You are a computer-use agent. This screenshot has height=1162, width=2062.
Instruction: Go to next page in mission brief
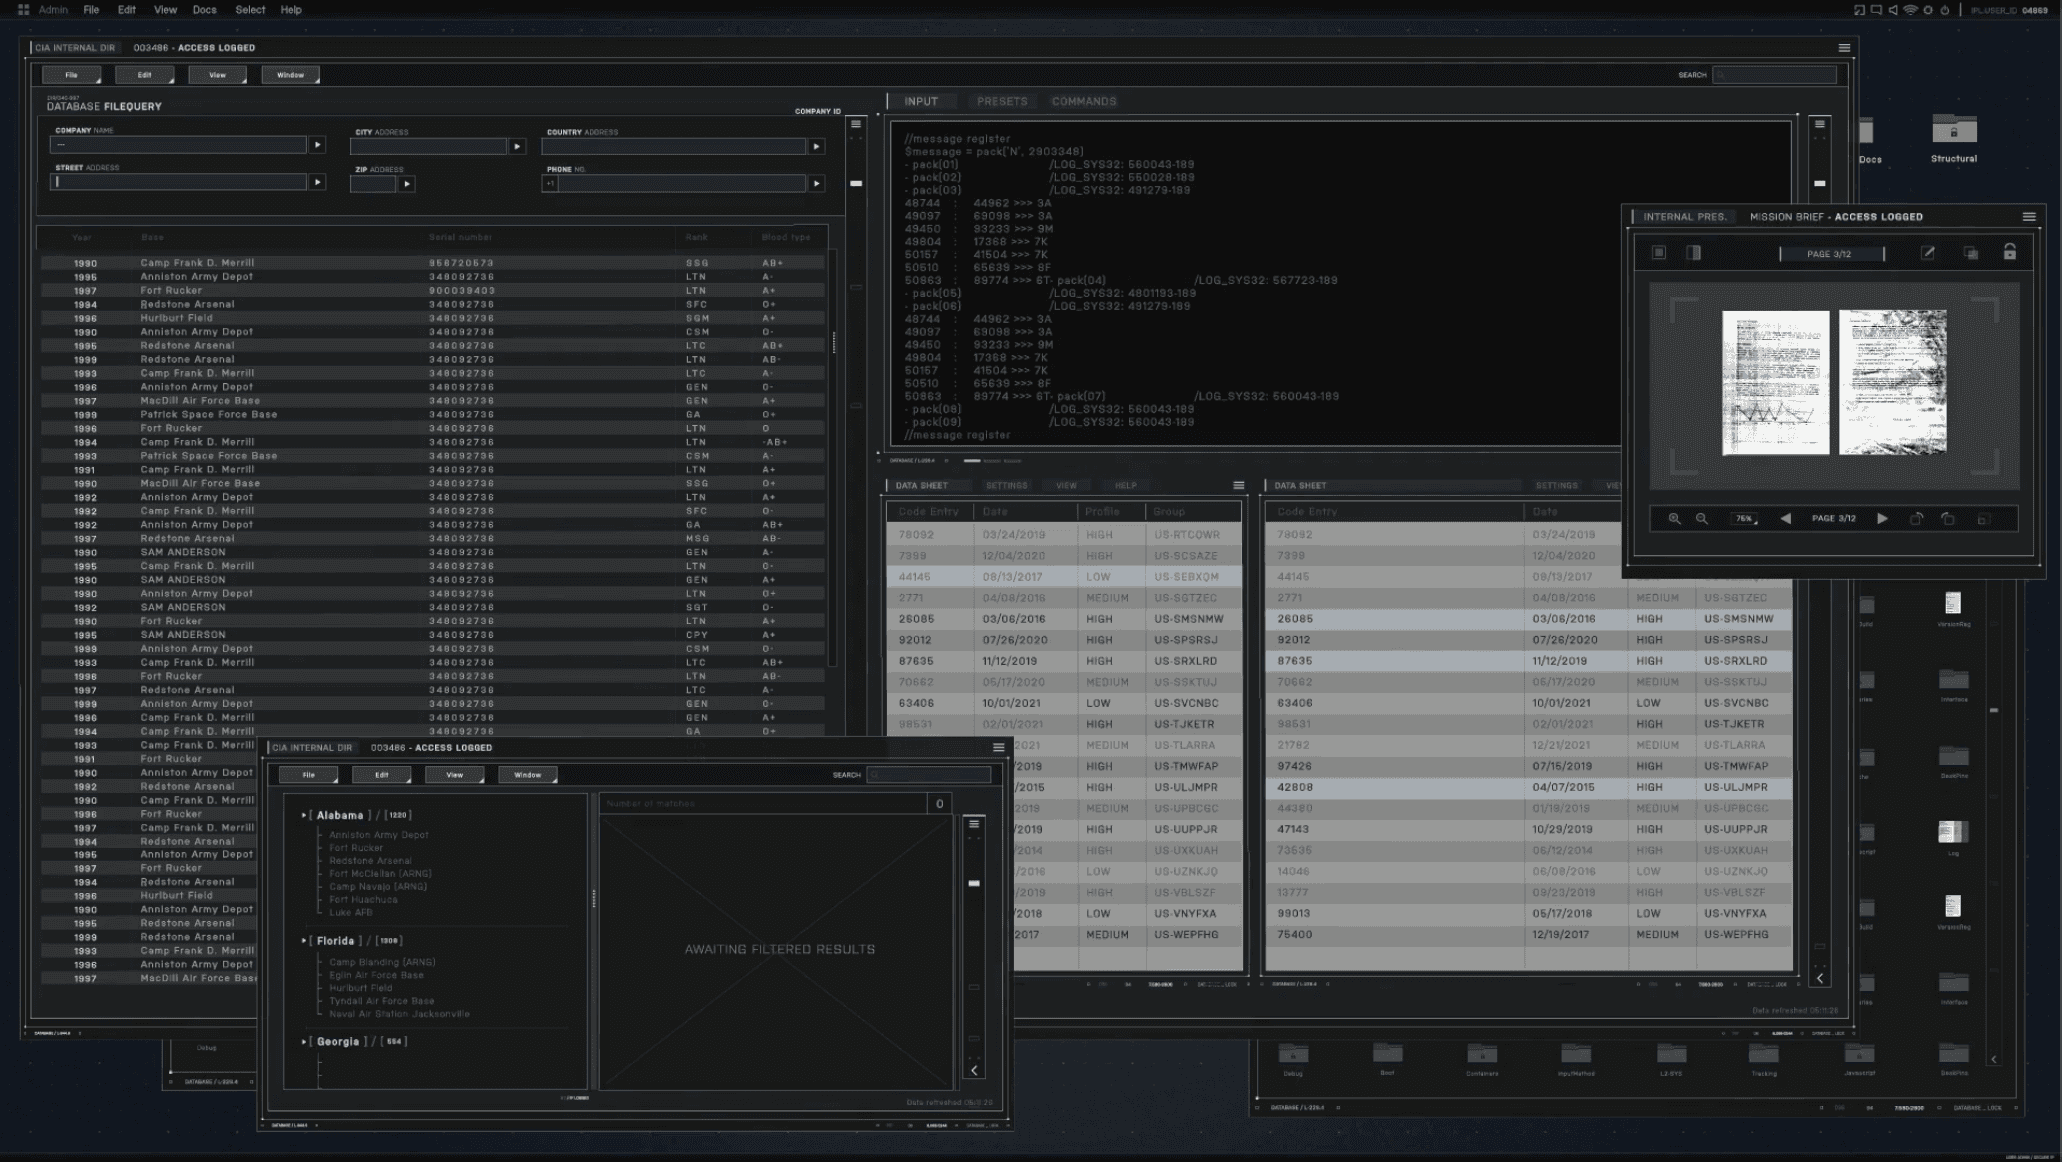click(x=1882, y=519)
